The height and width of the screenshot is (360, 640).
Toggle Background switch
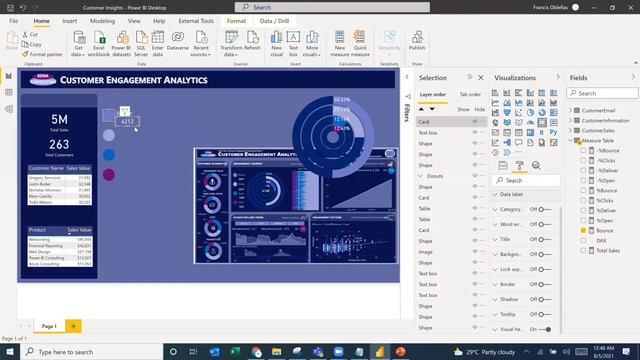click(544, 254)
